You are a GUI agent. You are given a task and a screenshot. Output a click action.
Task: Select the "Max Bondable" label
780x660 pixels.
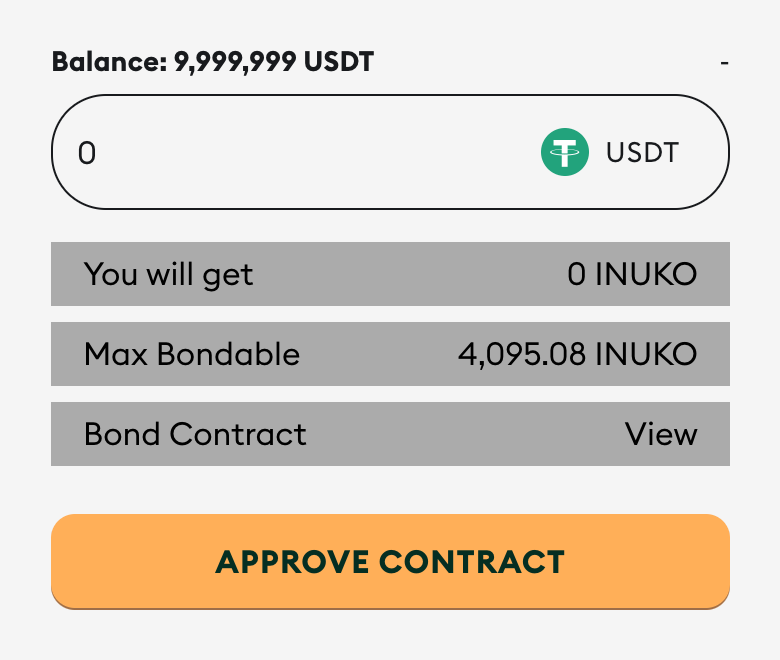(x=192, y=354)
